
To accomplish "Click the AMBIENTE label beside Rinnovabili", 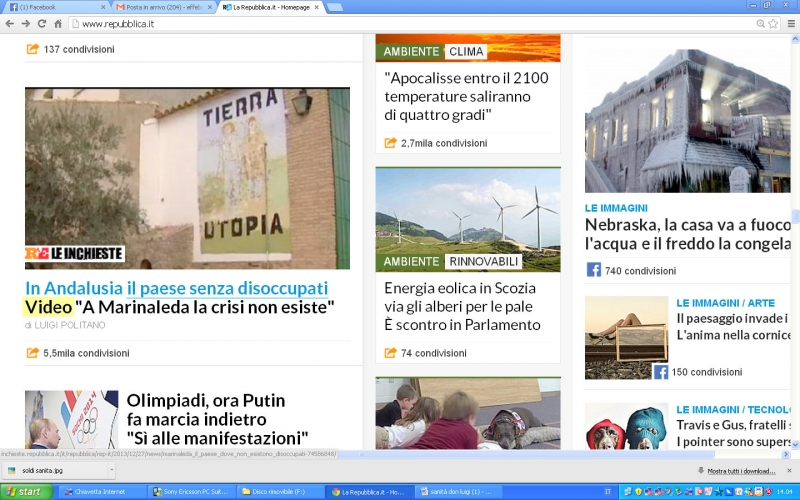I will [x=411, y=262].
